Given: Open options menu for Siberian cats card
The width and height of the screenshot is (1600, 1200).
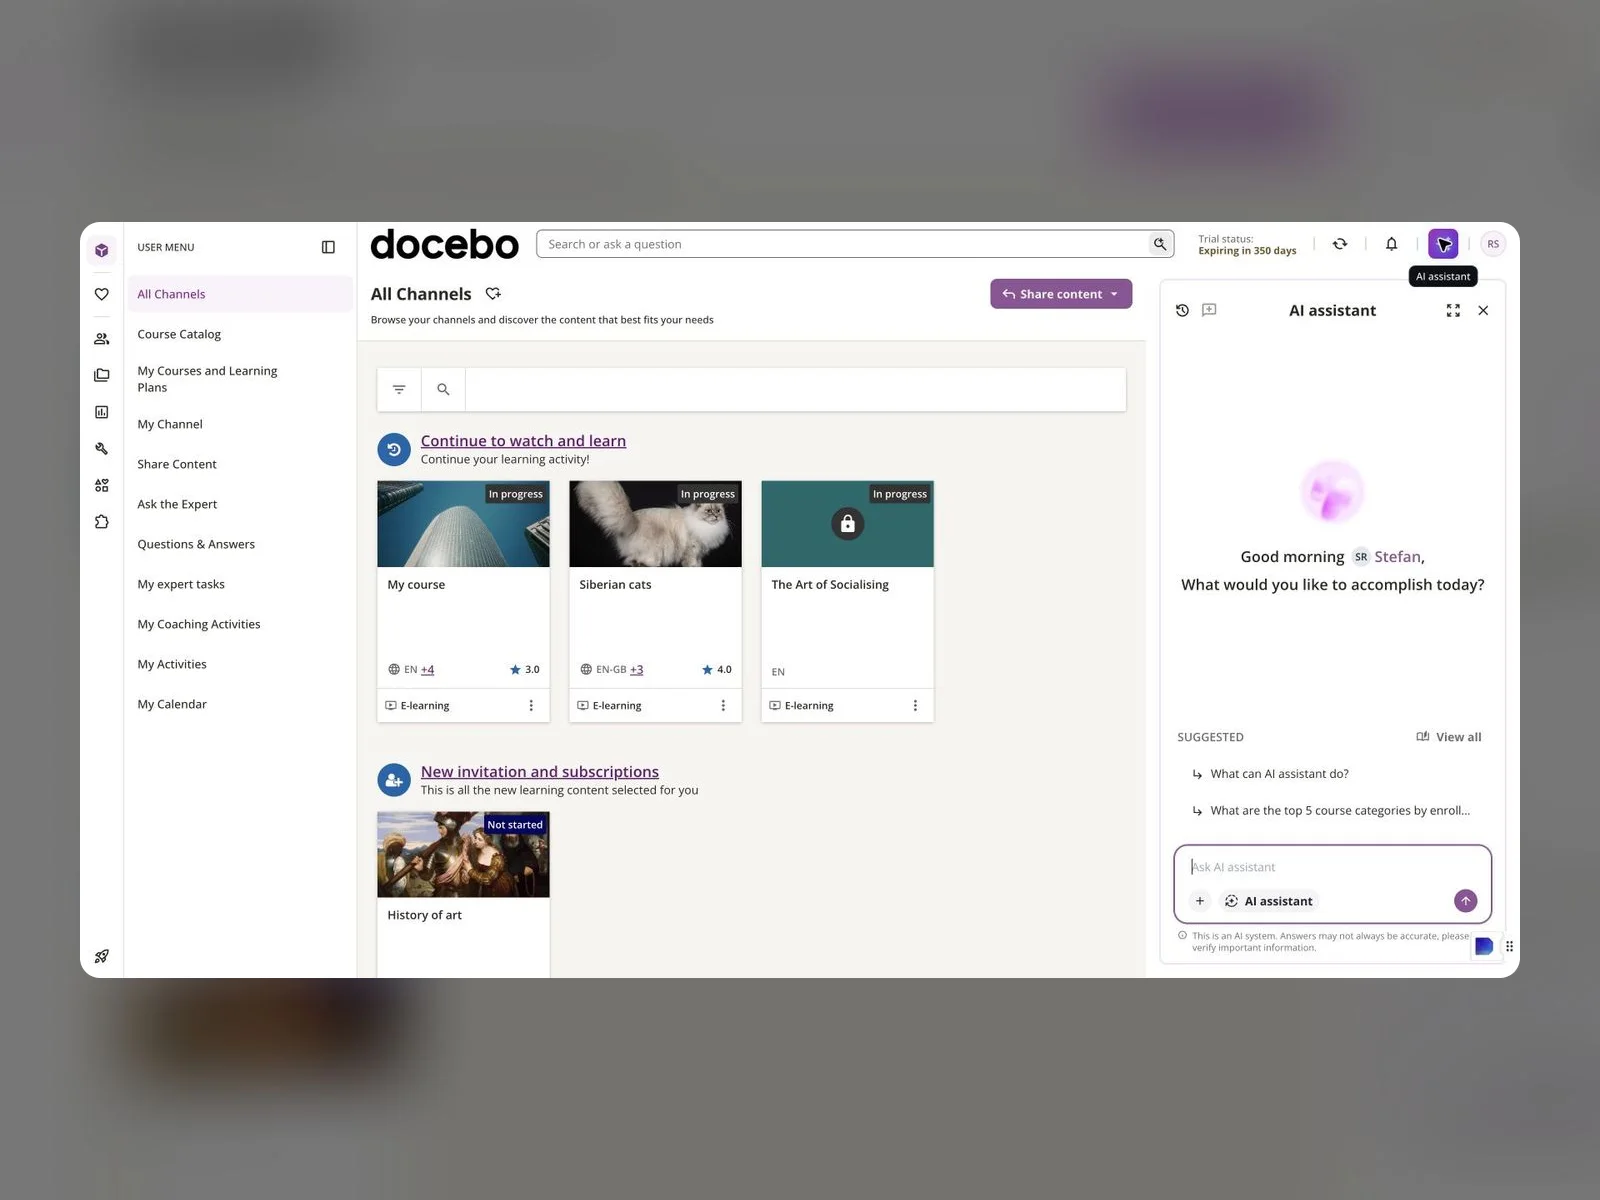Looking at the screenshot, I should pos(723,705).
